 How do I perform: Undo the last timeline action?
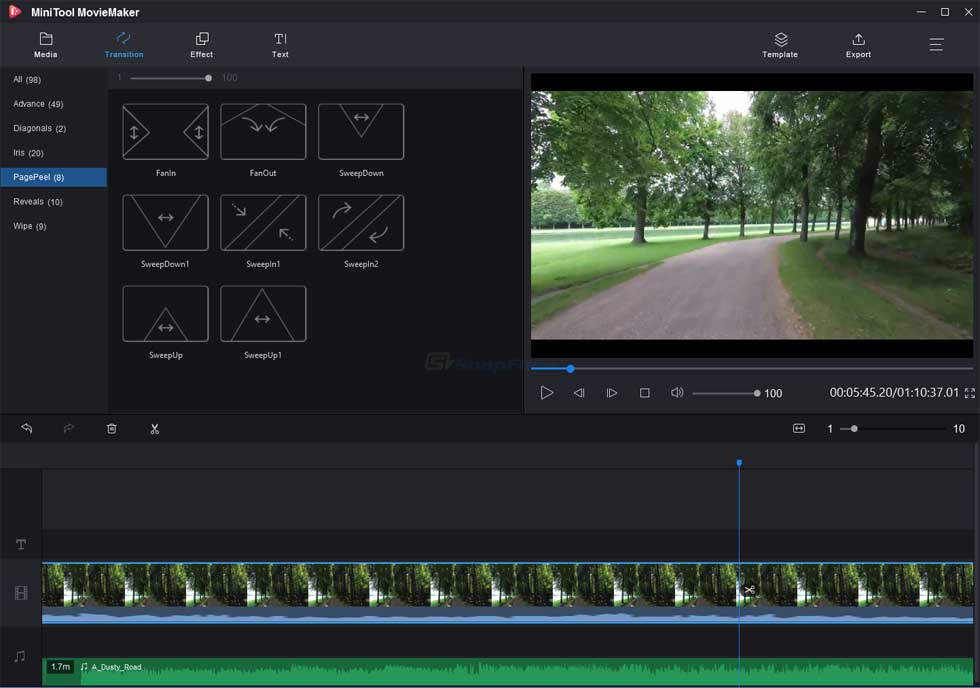point(27,428)
